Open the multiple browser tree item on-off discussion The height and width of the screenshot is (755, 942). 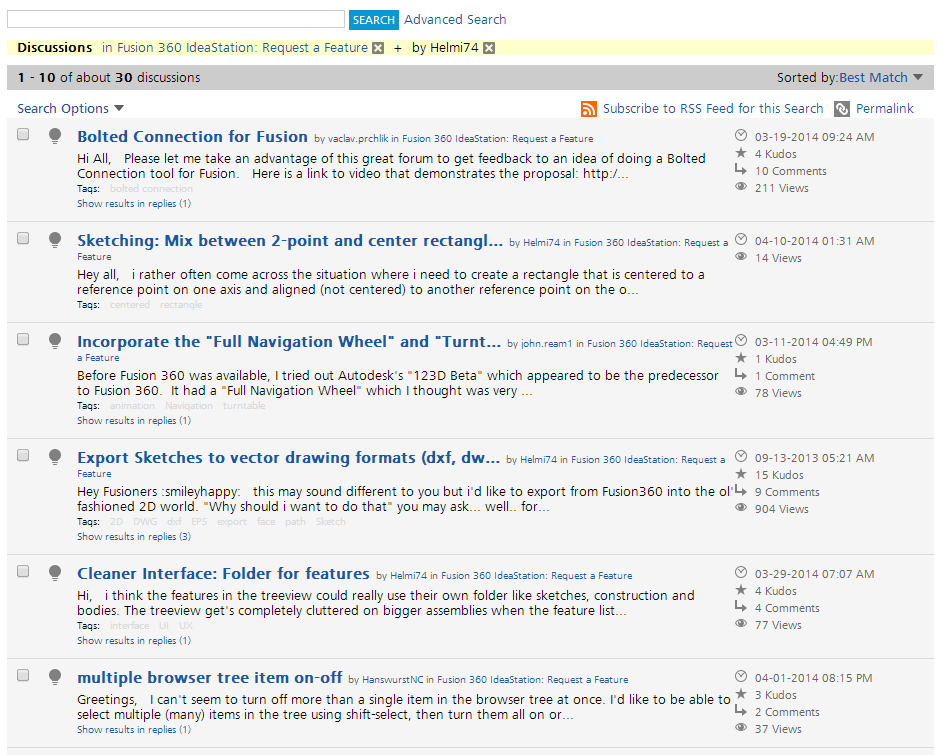point(209,678)
